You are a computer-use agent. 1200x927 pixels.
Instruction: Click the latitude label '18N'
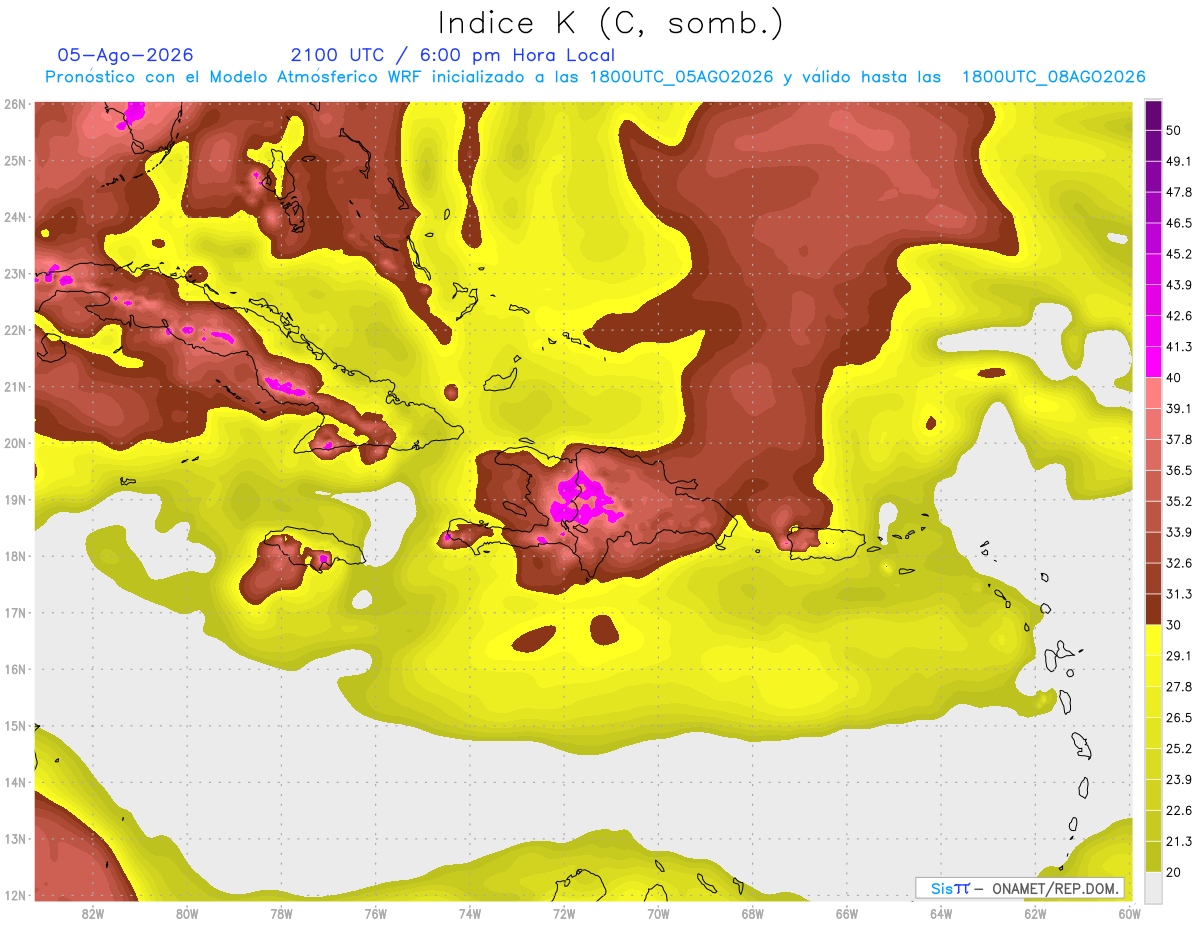click(x=15, y=556)
